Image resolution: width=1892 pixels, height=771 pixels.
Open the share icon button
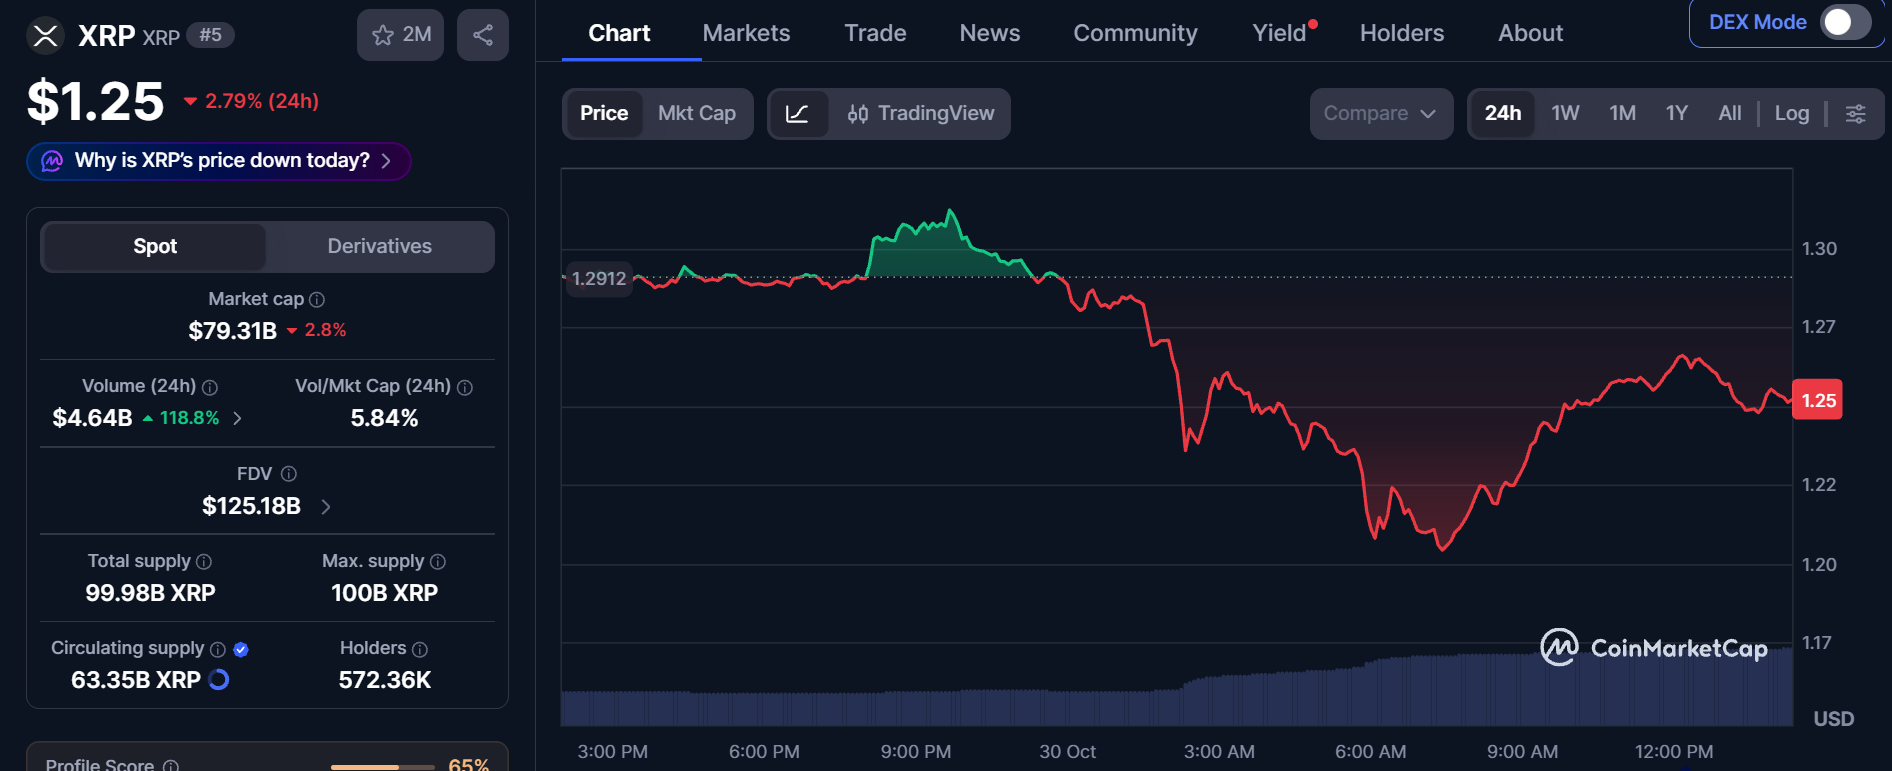click(x=483, y=35)
